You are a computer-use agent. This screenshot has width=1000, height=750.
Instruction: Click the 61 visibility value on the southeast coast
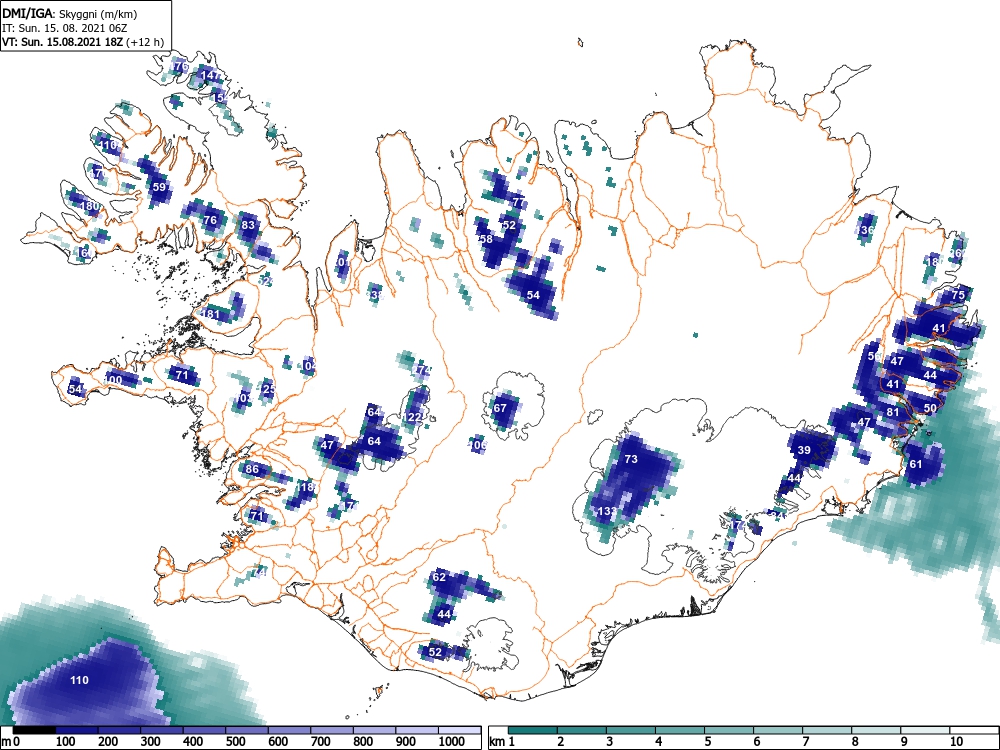[916, 464]
